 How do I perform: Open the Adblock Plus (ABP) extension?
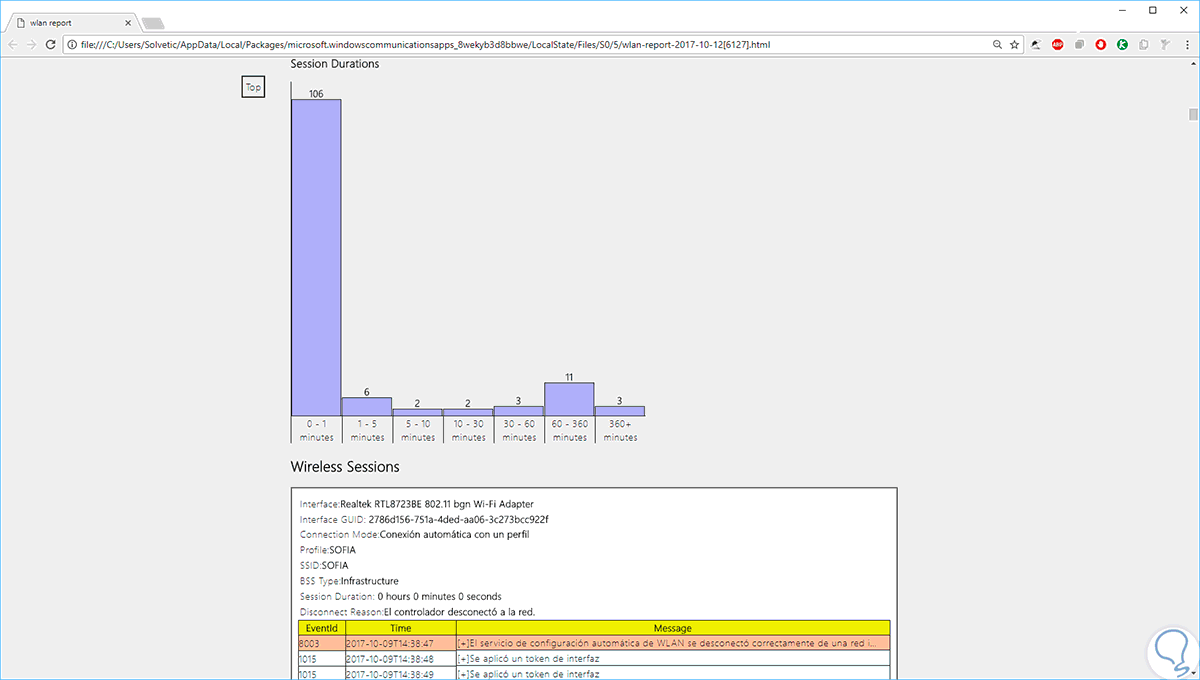tap(1057, 45)
